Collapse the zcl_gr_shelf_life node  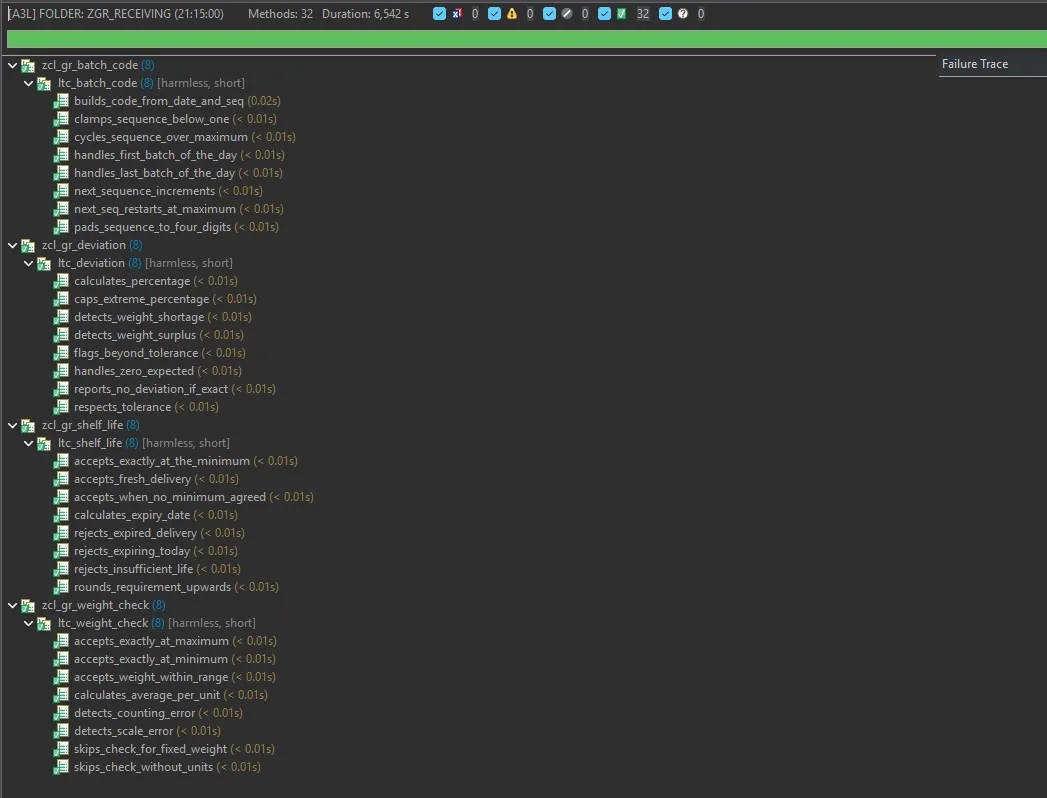tap(12, 425)
